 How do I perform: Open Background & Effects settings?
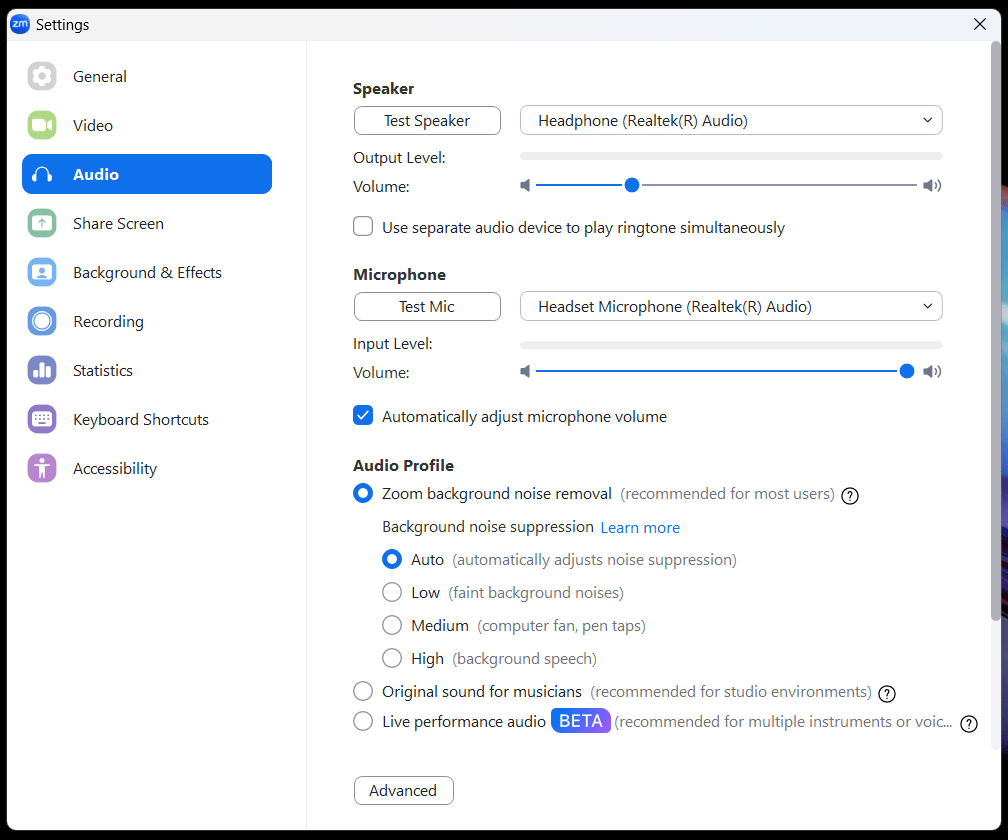(147, 273)
